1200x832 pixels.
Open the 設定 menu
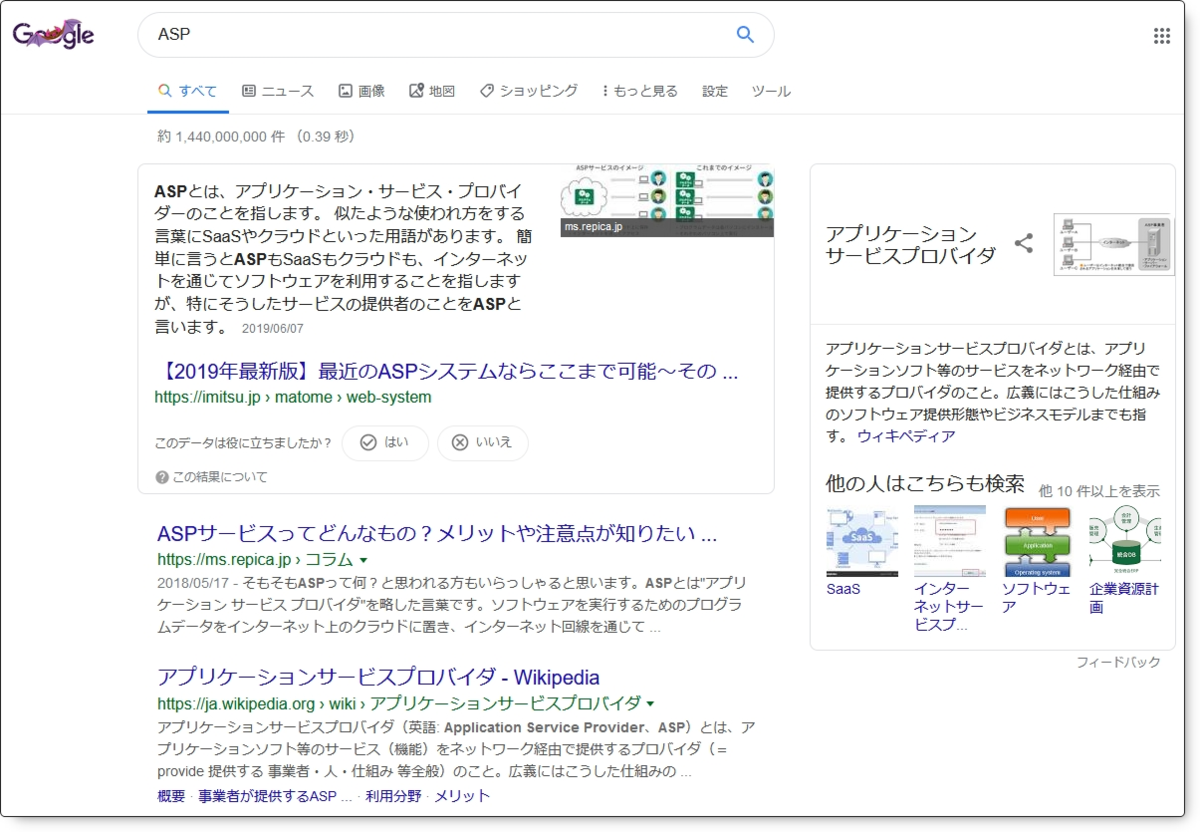pos(714,90)
